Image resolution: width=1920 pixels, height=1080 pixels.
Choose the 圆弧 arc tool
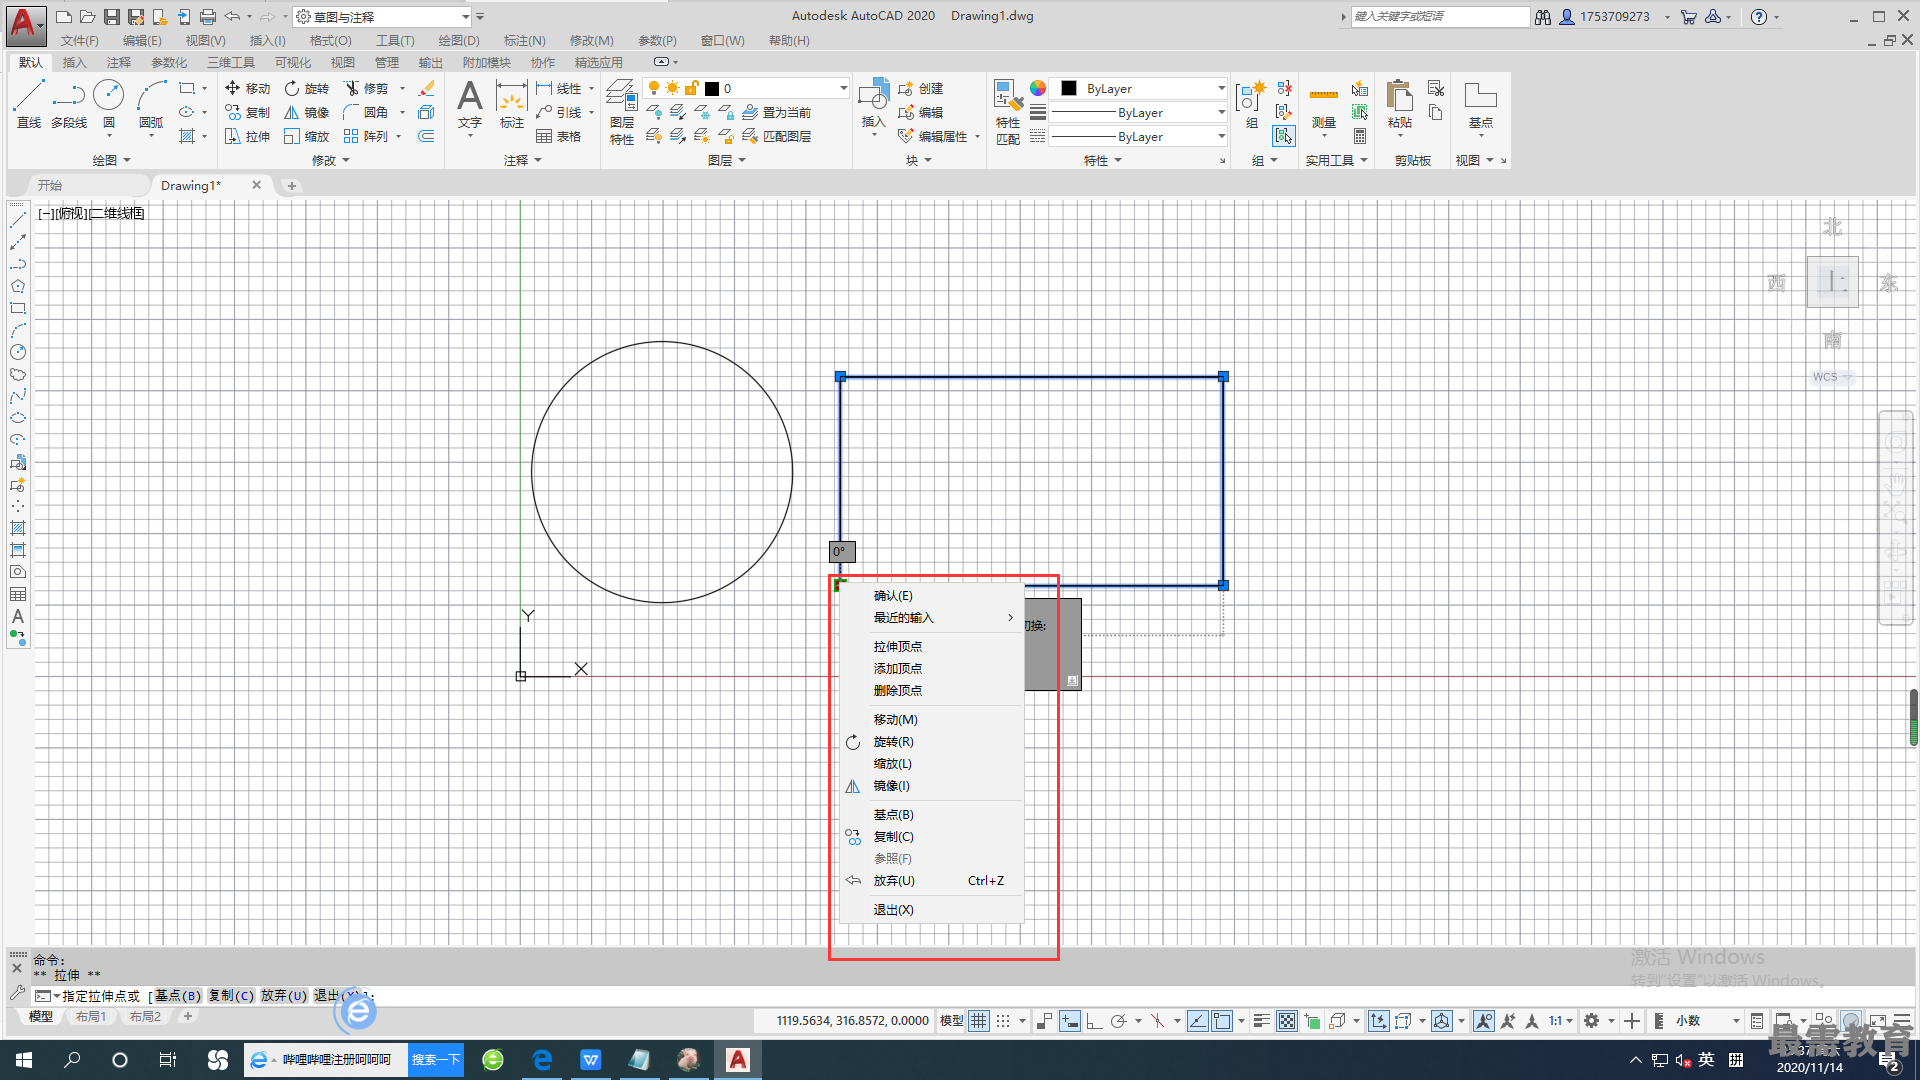pos(151,104)
